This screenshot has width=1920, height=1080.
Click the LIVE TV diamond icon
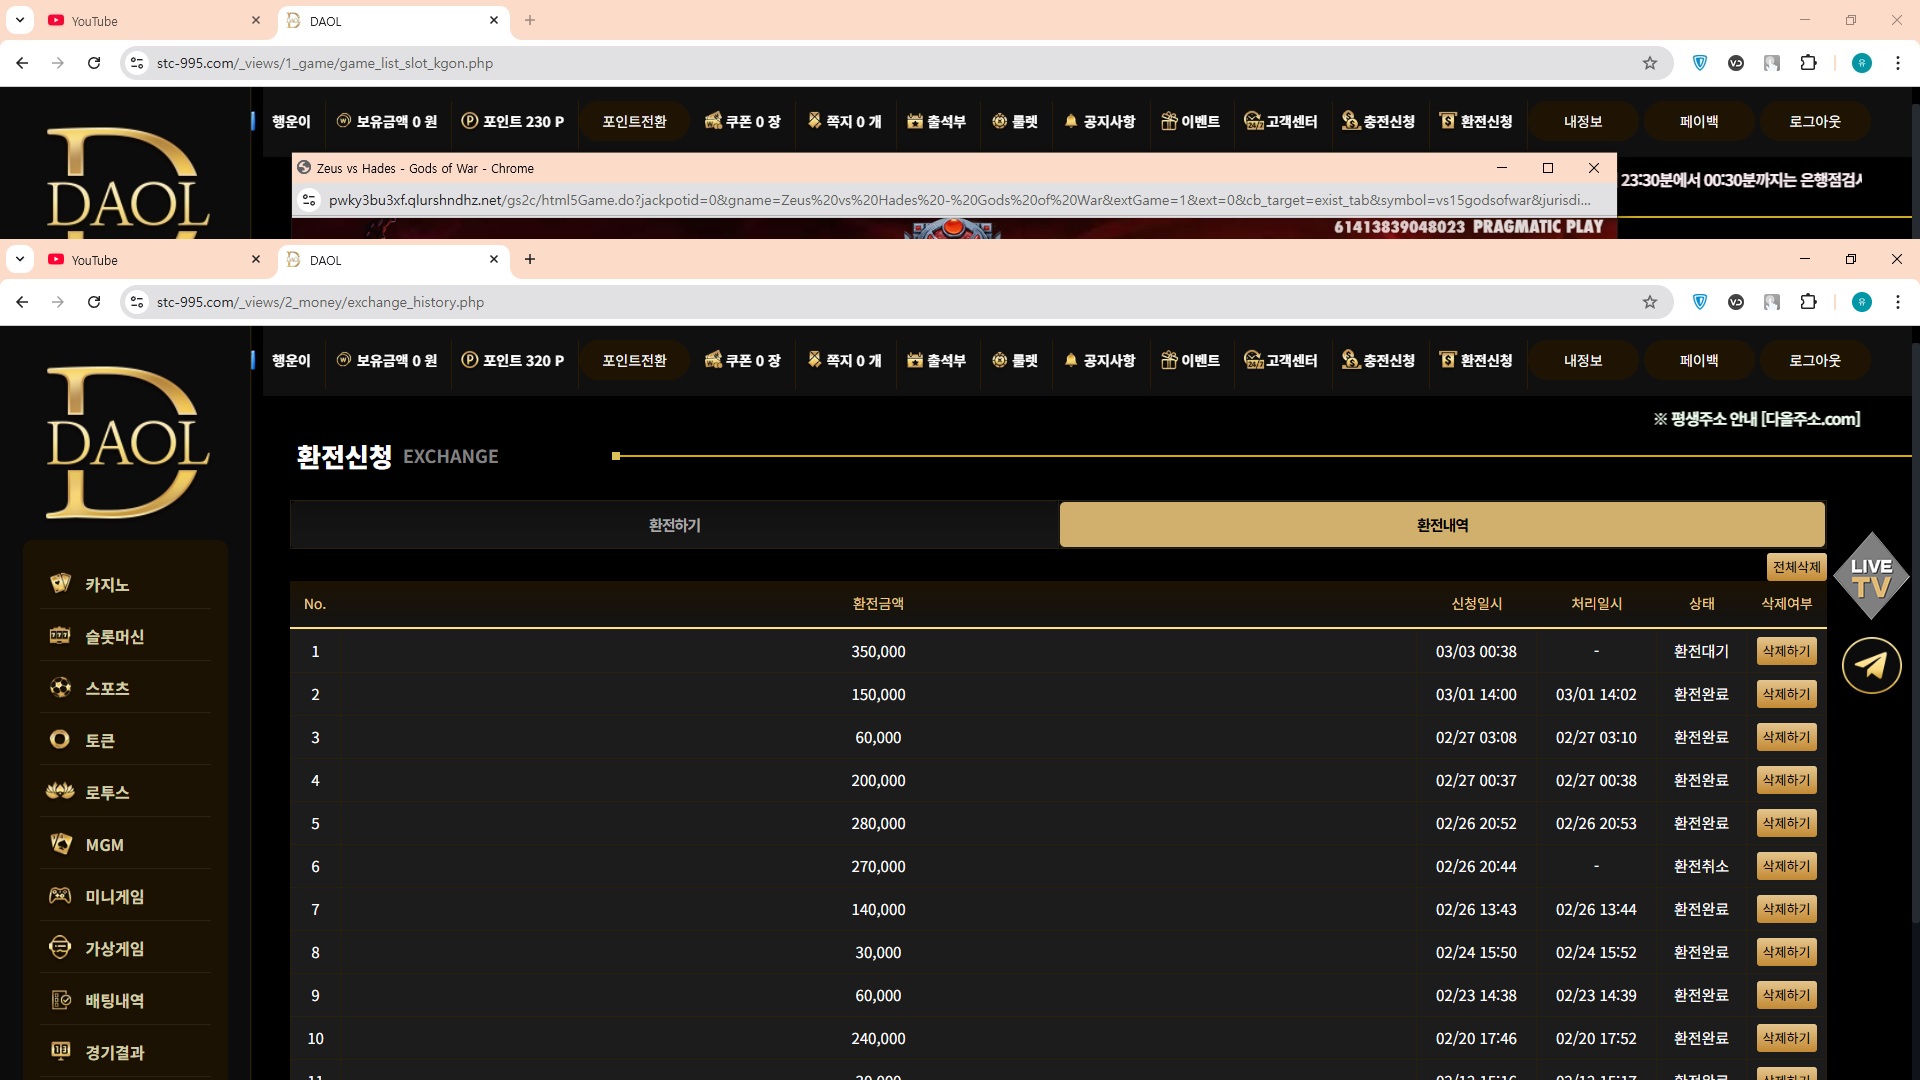click(x=1871, y=576)
